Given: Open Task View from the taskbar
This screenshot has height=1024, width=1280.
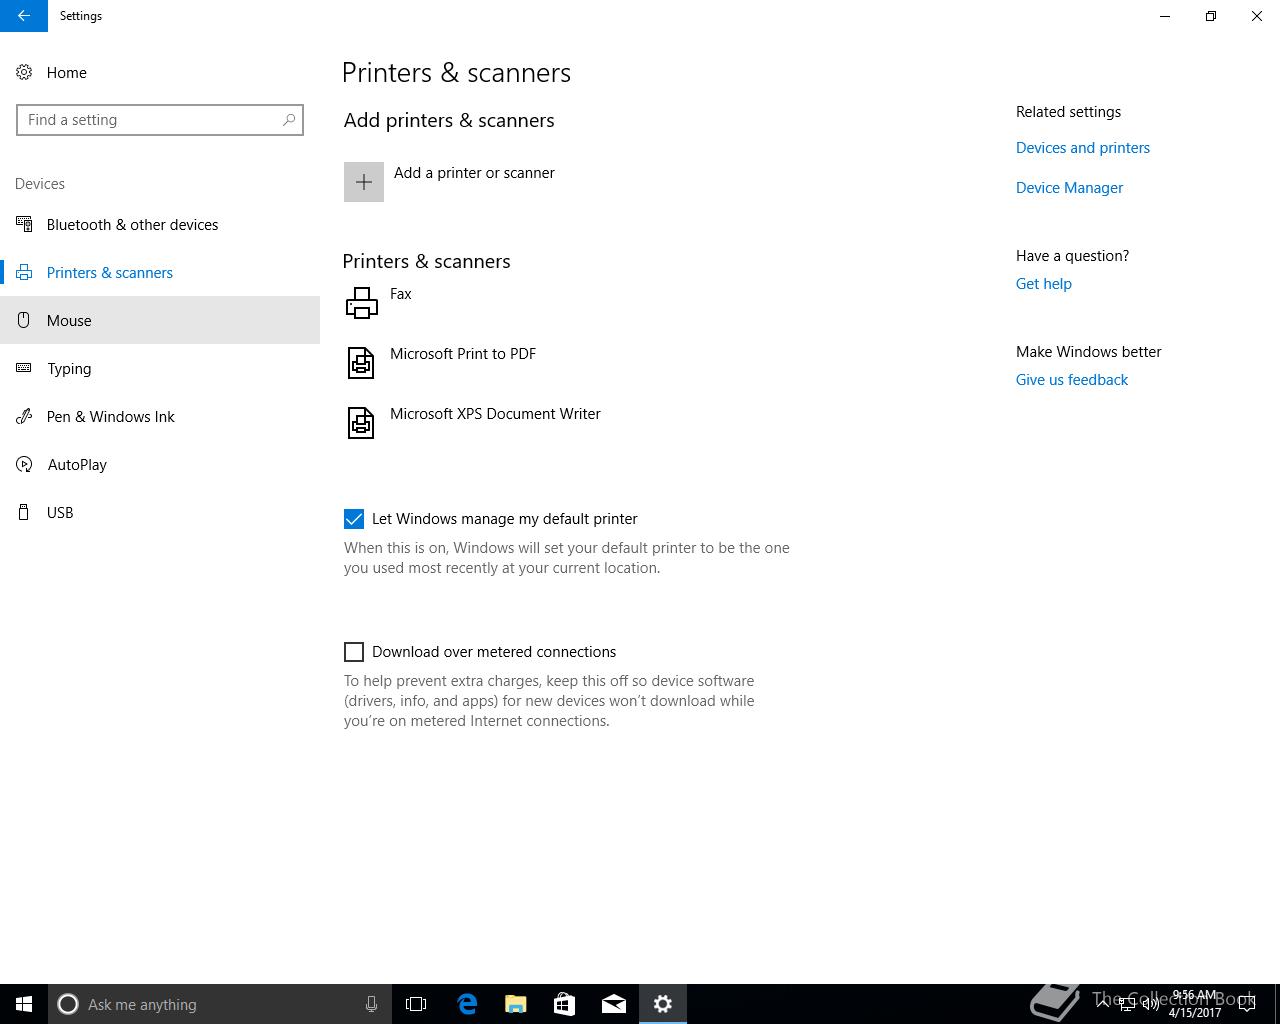Looking at the screenshot, I should click(x=416, y=1004).
